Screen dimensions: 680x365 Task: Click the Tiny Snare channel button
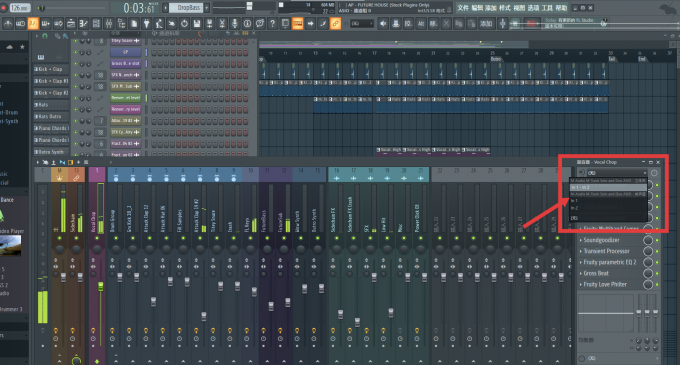tap(125, 41)
